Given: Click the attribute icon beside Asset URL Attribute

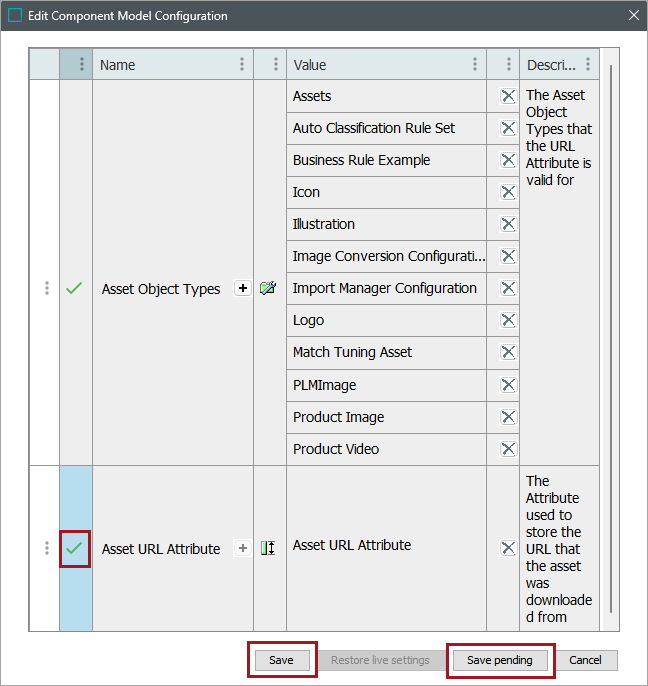Looking at the screenshot, I should point(268,548).
